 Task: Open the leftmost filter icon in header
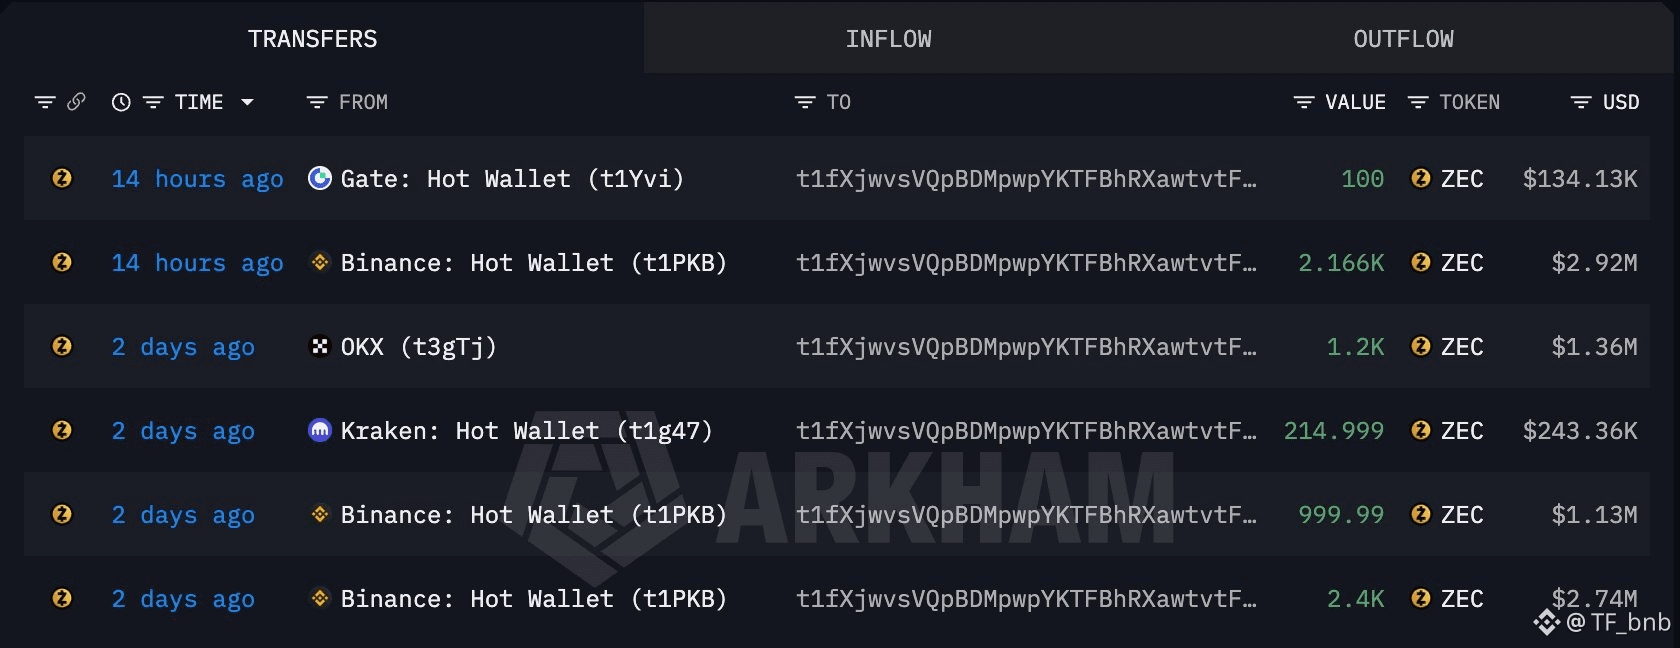pyautogui.click(x=45, y=102)
